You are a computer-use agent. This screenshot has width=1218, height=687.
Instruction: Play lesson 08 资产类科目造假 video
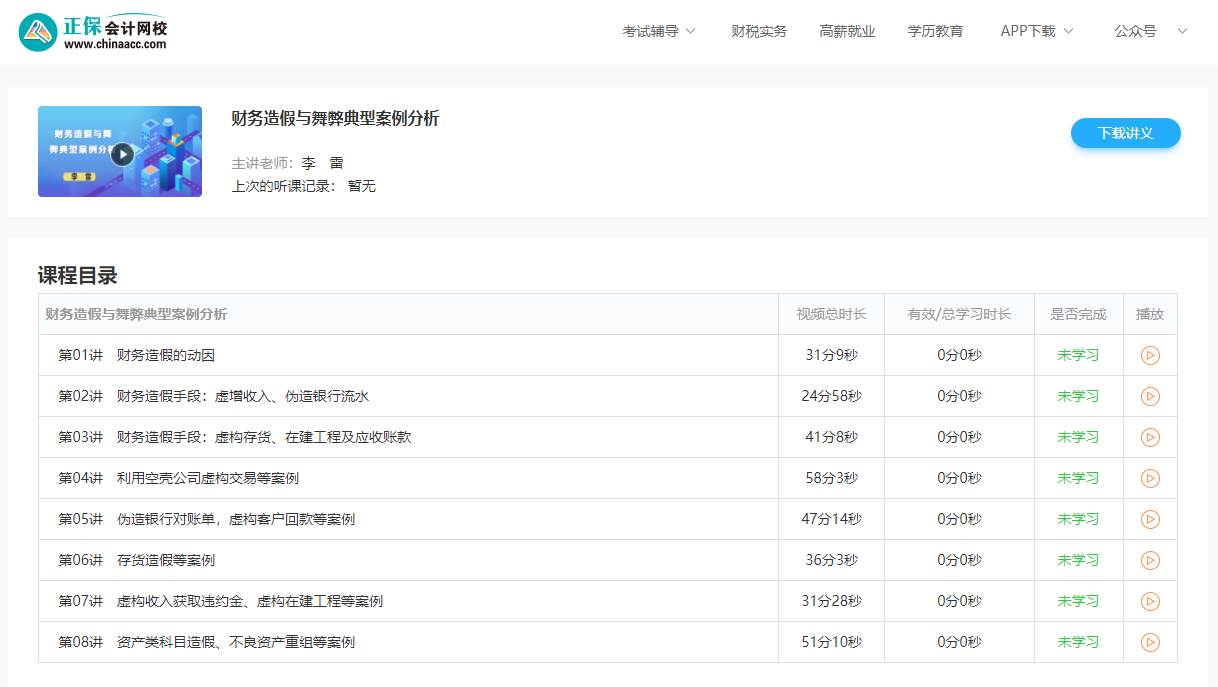pos(1150,642)
